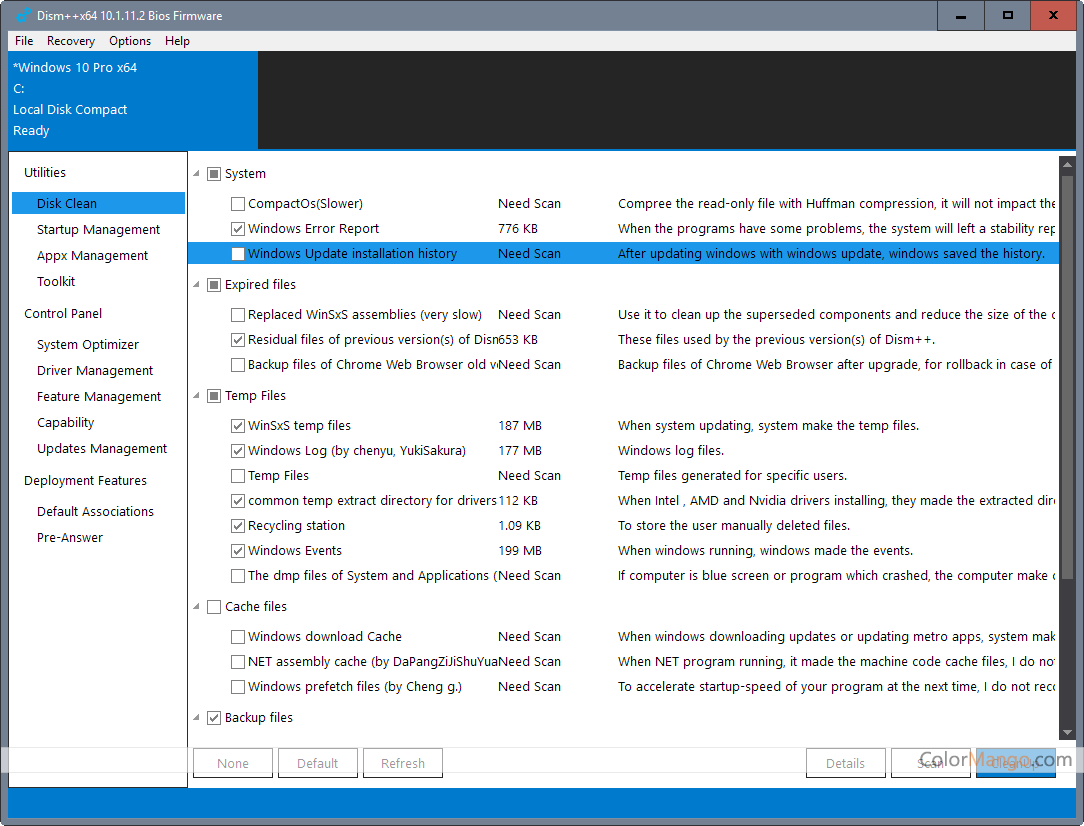Collapse the Expired files group
This screenshot has height=826, width=1084.
195,284
